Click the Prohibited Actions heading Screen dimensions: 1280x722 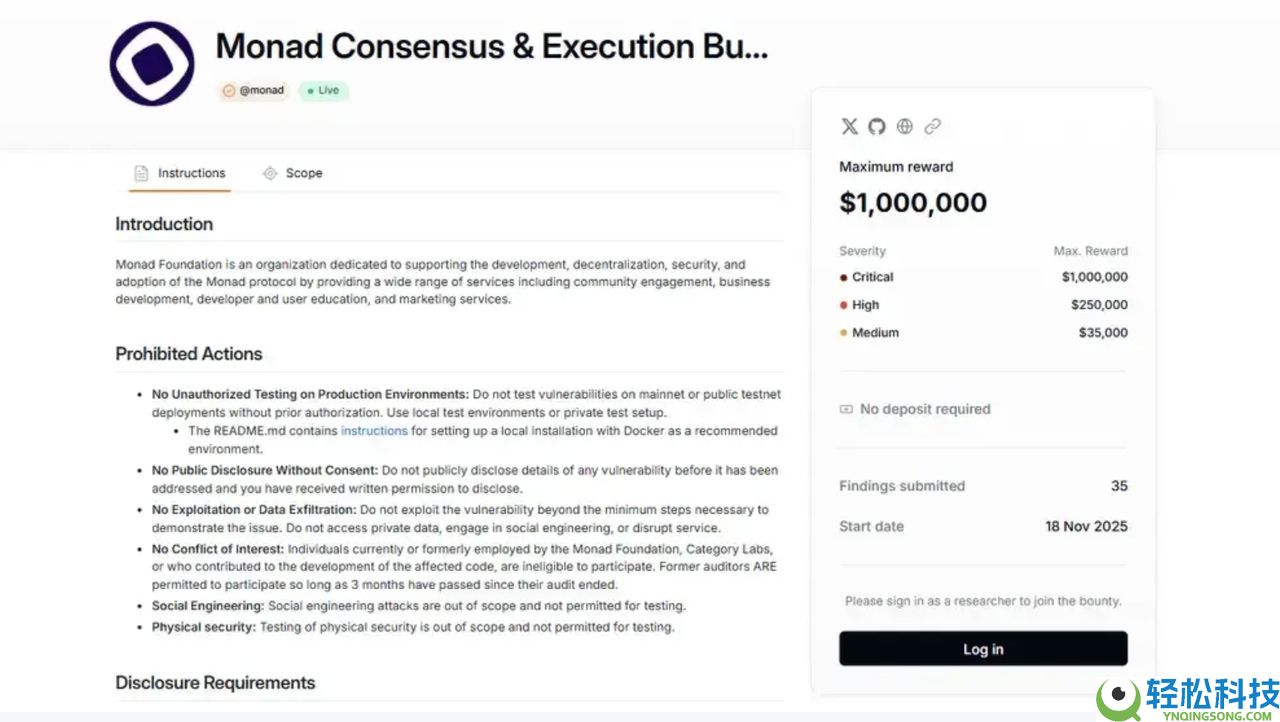click(x=189, y=354)
